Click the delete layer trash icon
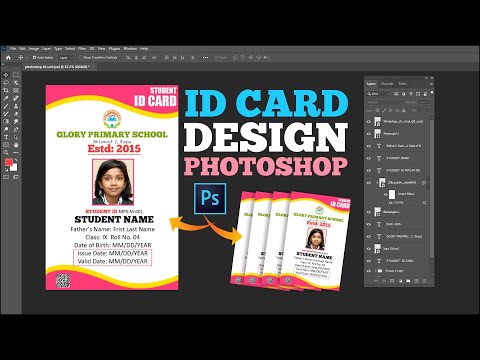This screenshot has height=360, width=480. (x=424, y=281)
